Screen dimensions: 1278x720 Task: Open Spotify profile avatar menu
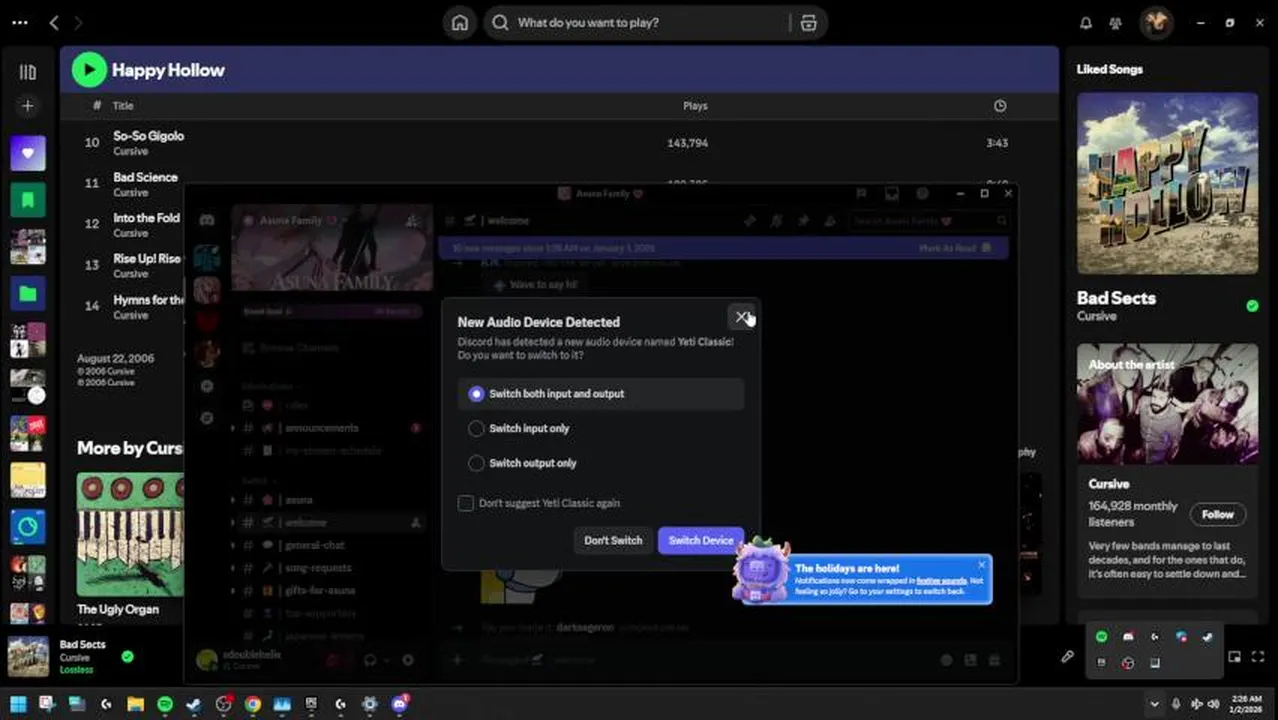pyautogui.click(x=1156, y=22)
